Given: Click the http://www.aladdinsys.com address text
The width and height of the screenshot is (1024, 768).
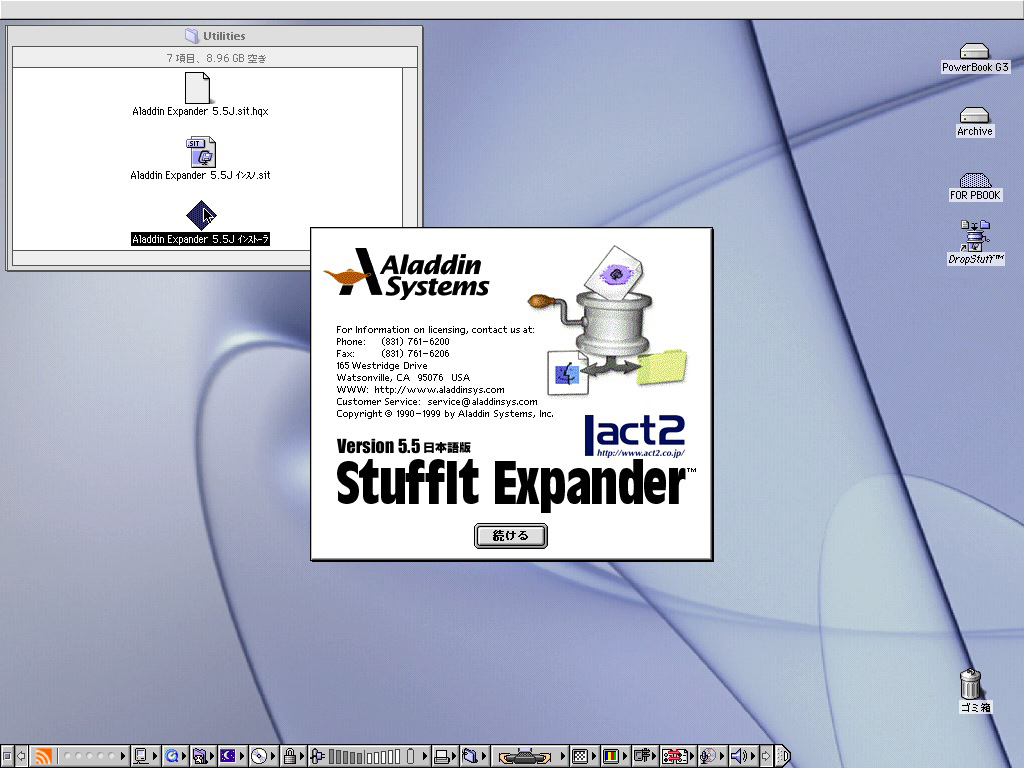Looking at the screenshot, I should coord(439,390).
